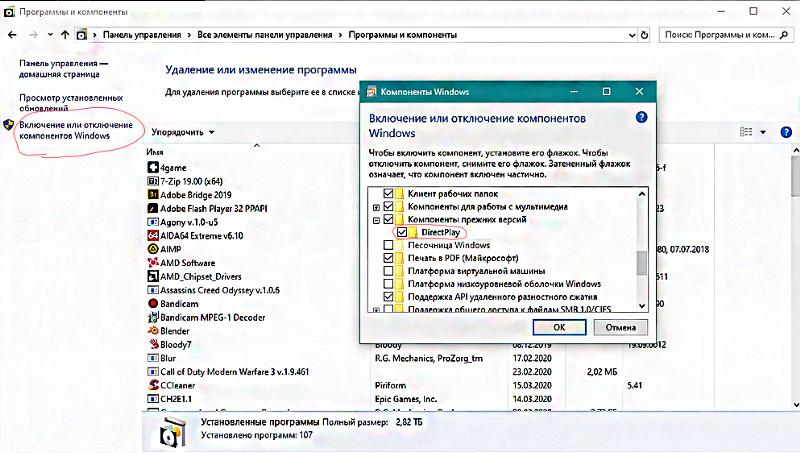Click 'Epic Games, Inc.' publisher cell

tap(406, 399)
